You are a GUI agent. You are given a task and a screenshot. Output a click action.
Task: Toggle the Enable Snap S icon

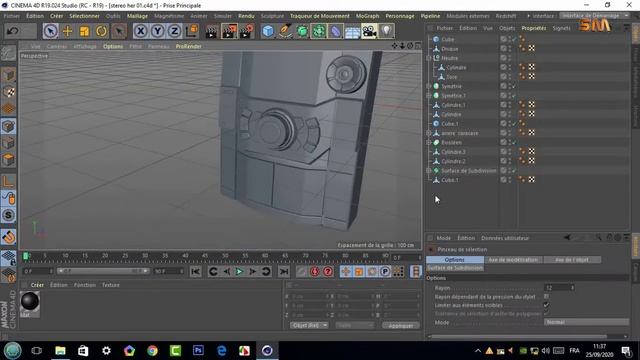(8, 215)
